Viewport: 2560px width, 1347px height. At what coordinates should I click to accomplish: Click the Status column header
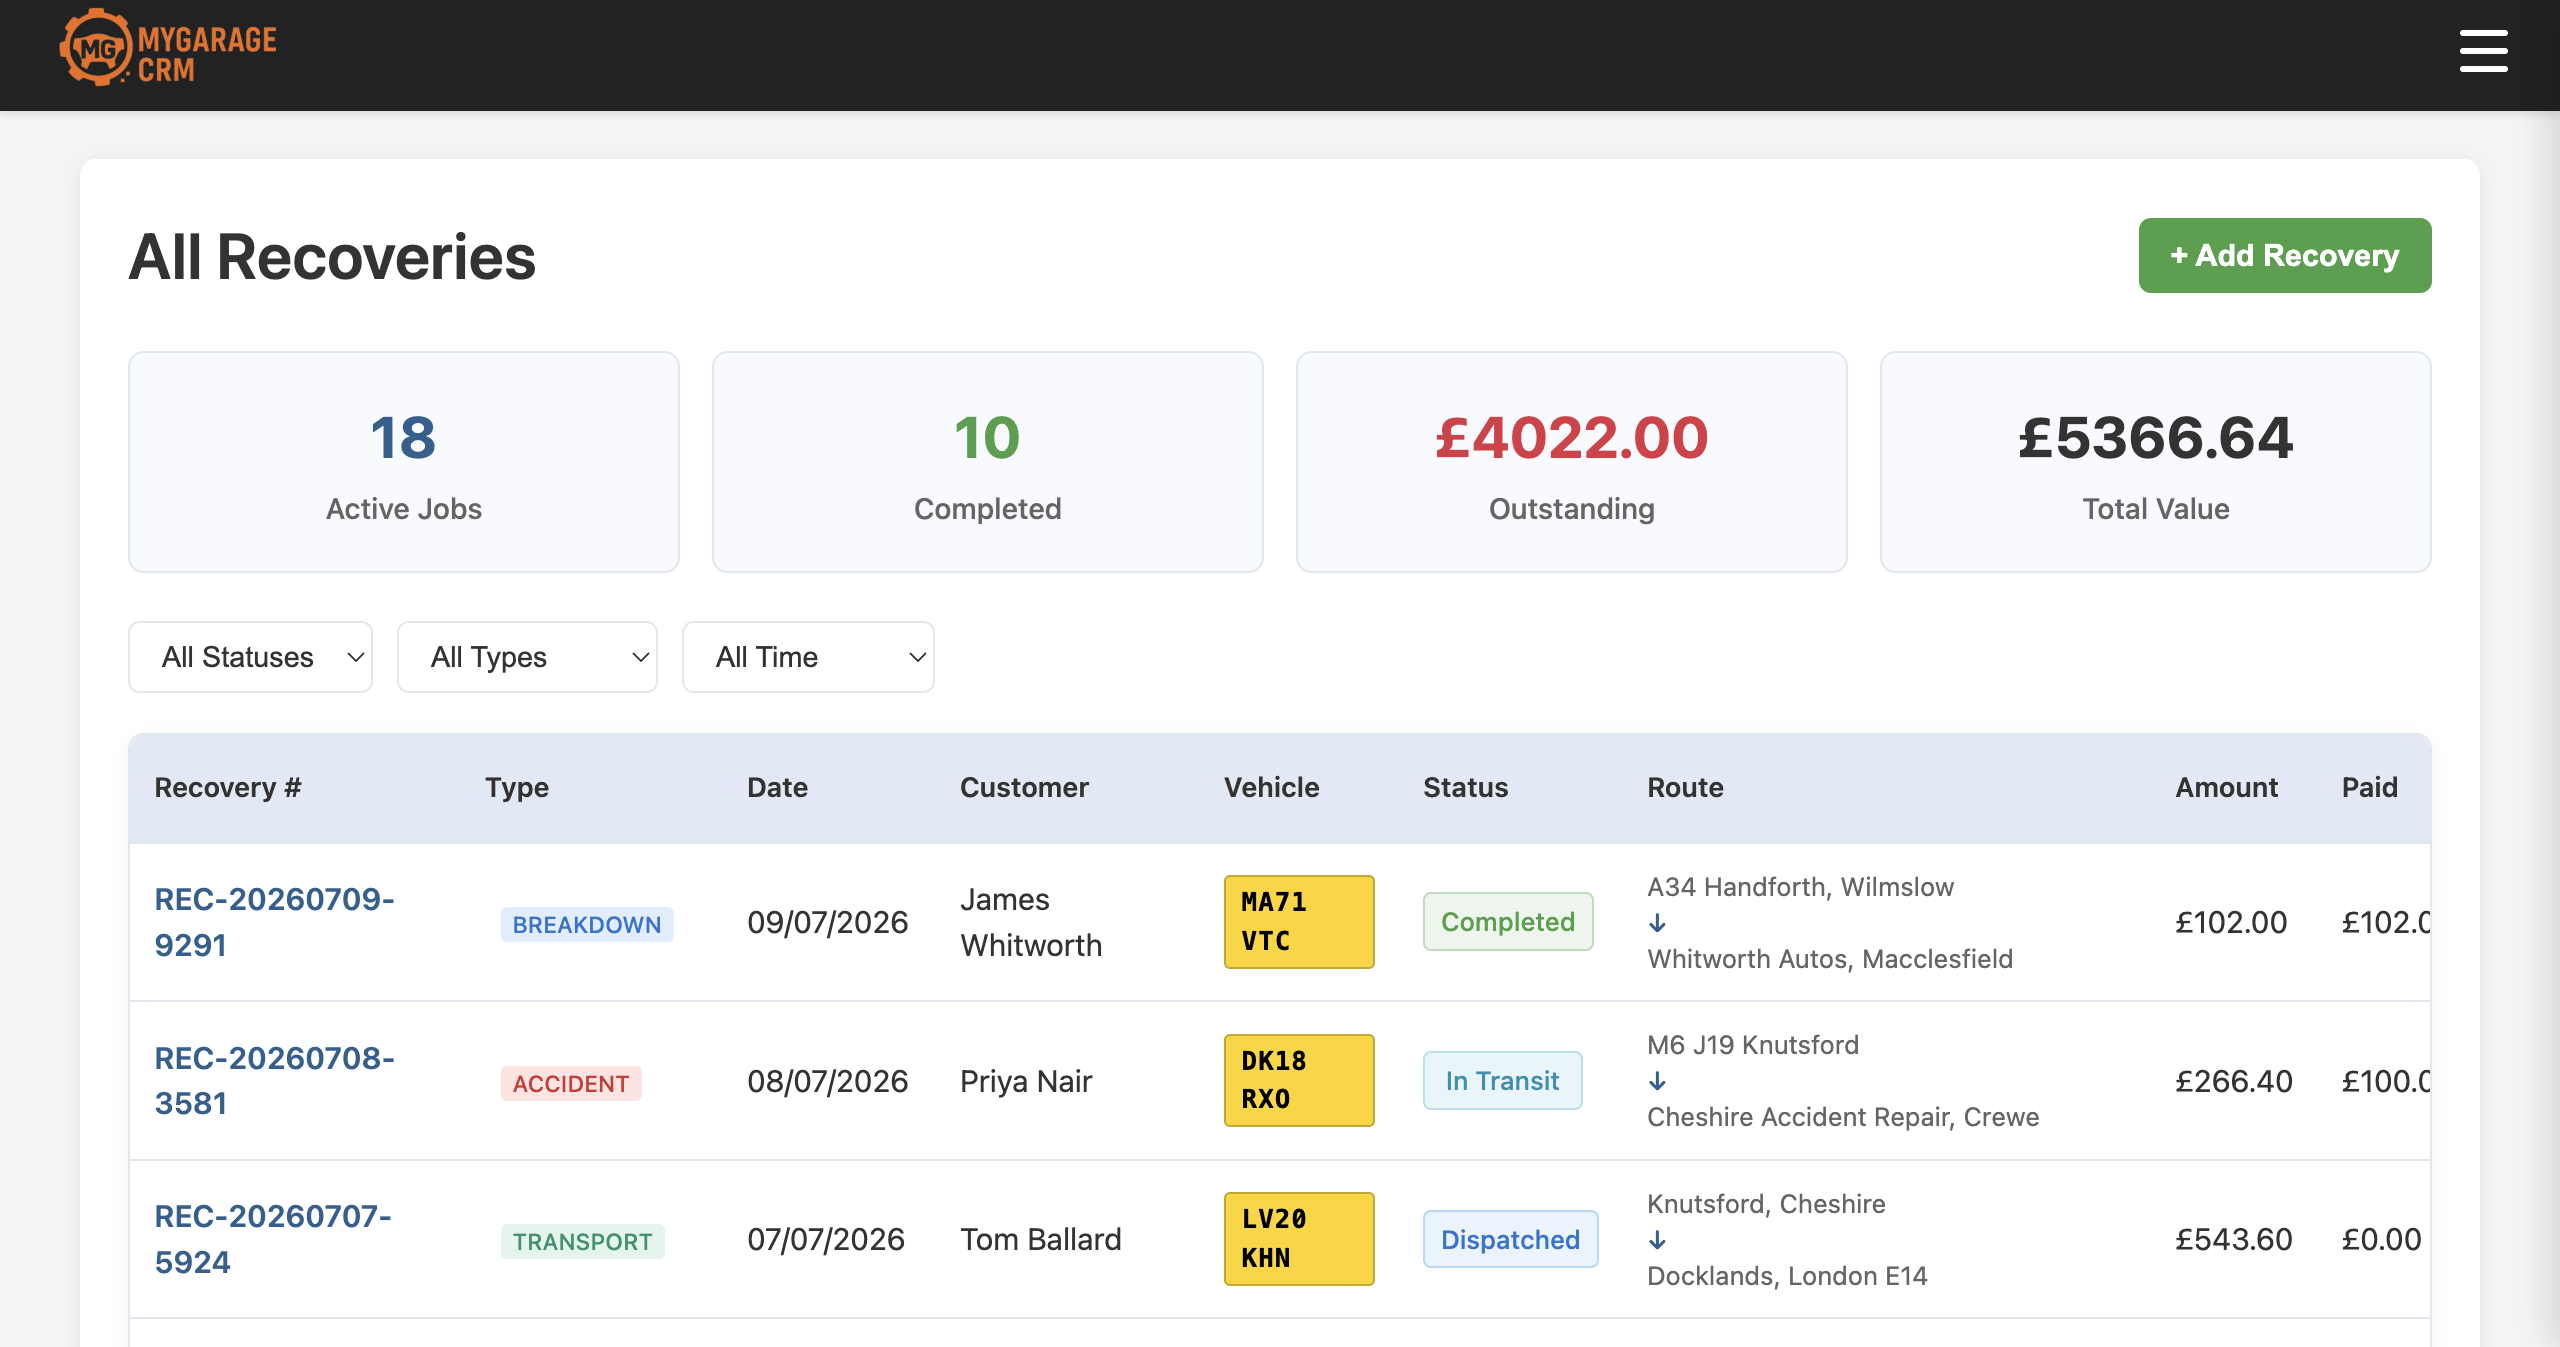1465,788
